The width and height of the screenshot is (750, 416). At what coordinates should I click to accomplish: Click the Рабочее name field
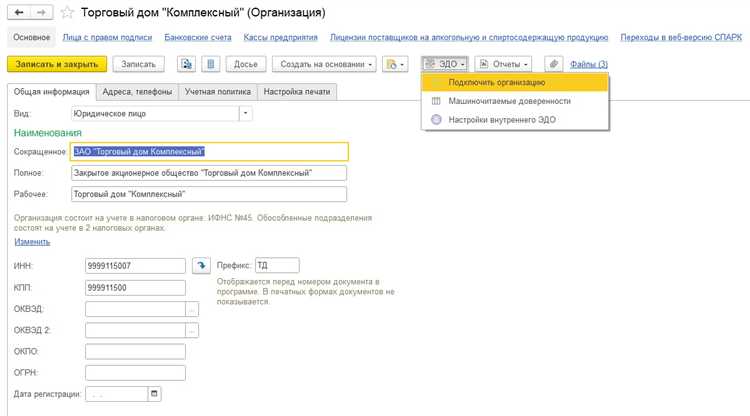209,194
